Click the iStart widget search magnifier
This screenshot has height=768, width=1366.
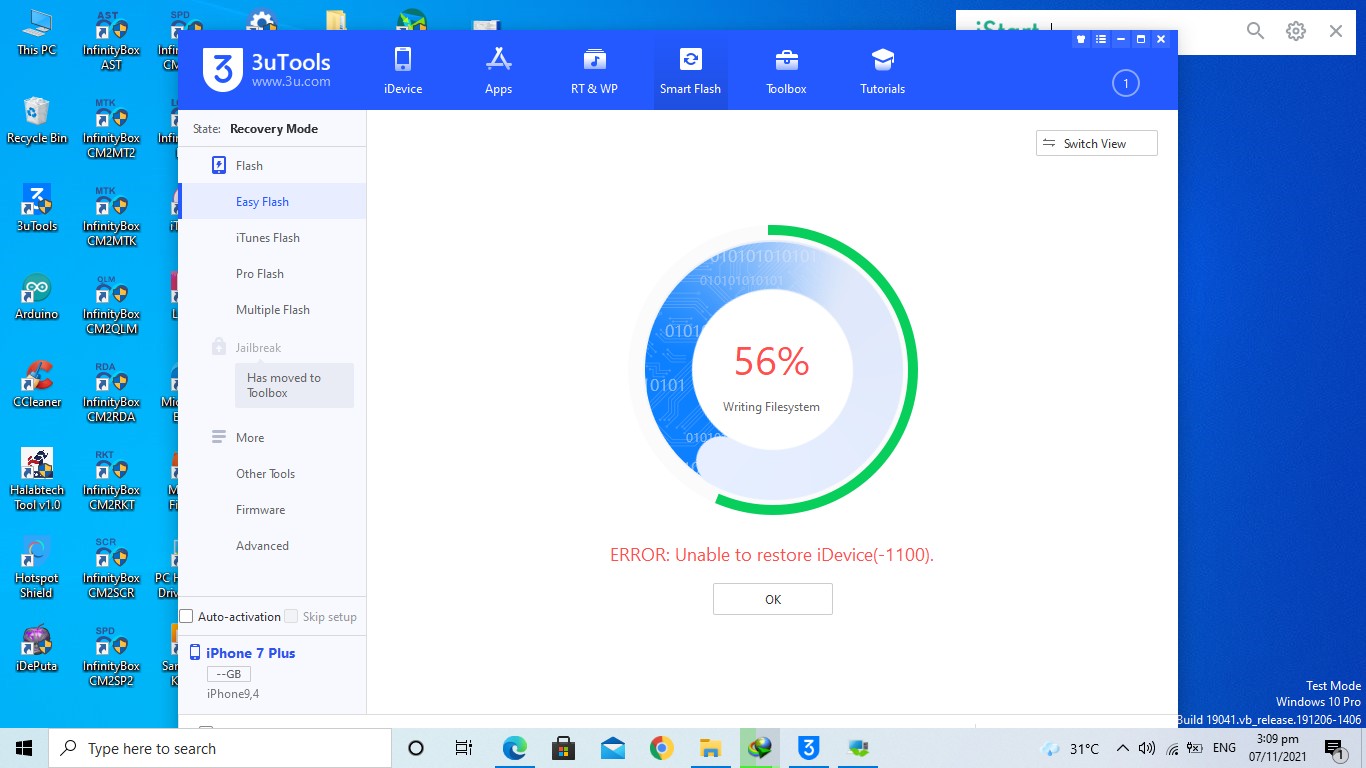pyautogui.click(x=1256, y=31)
